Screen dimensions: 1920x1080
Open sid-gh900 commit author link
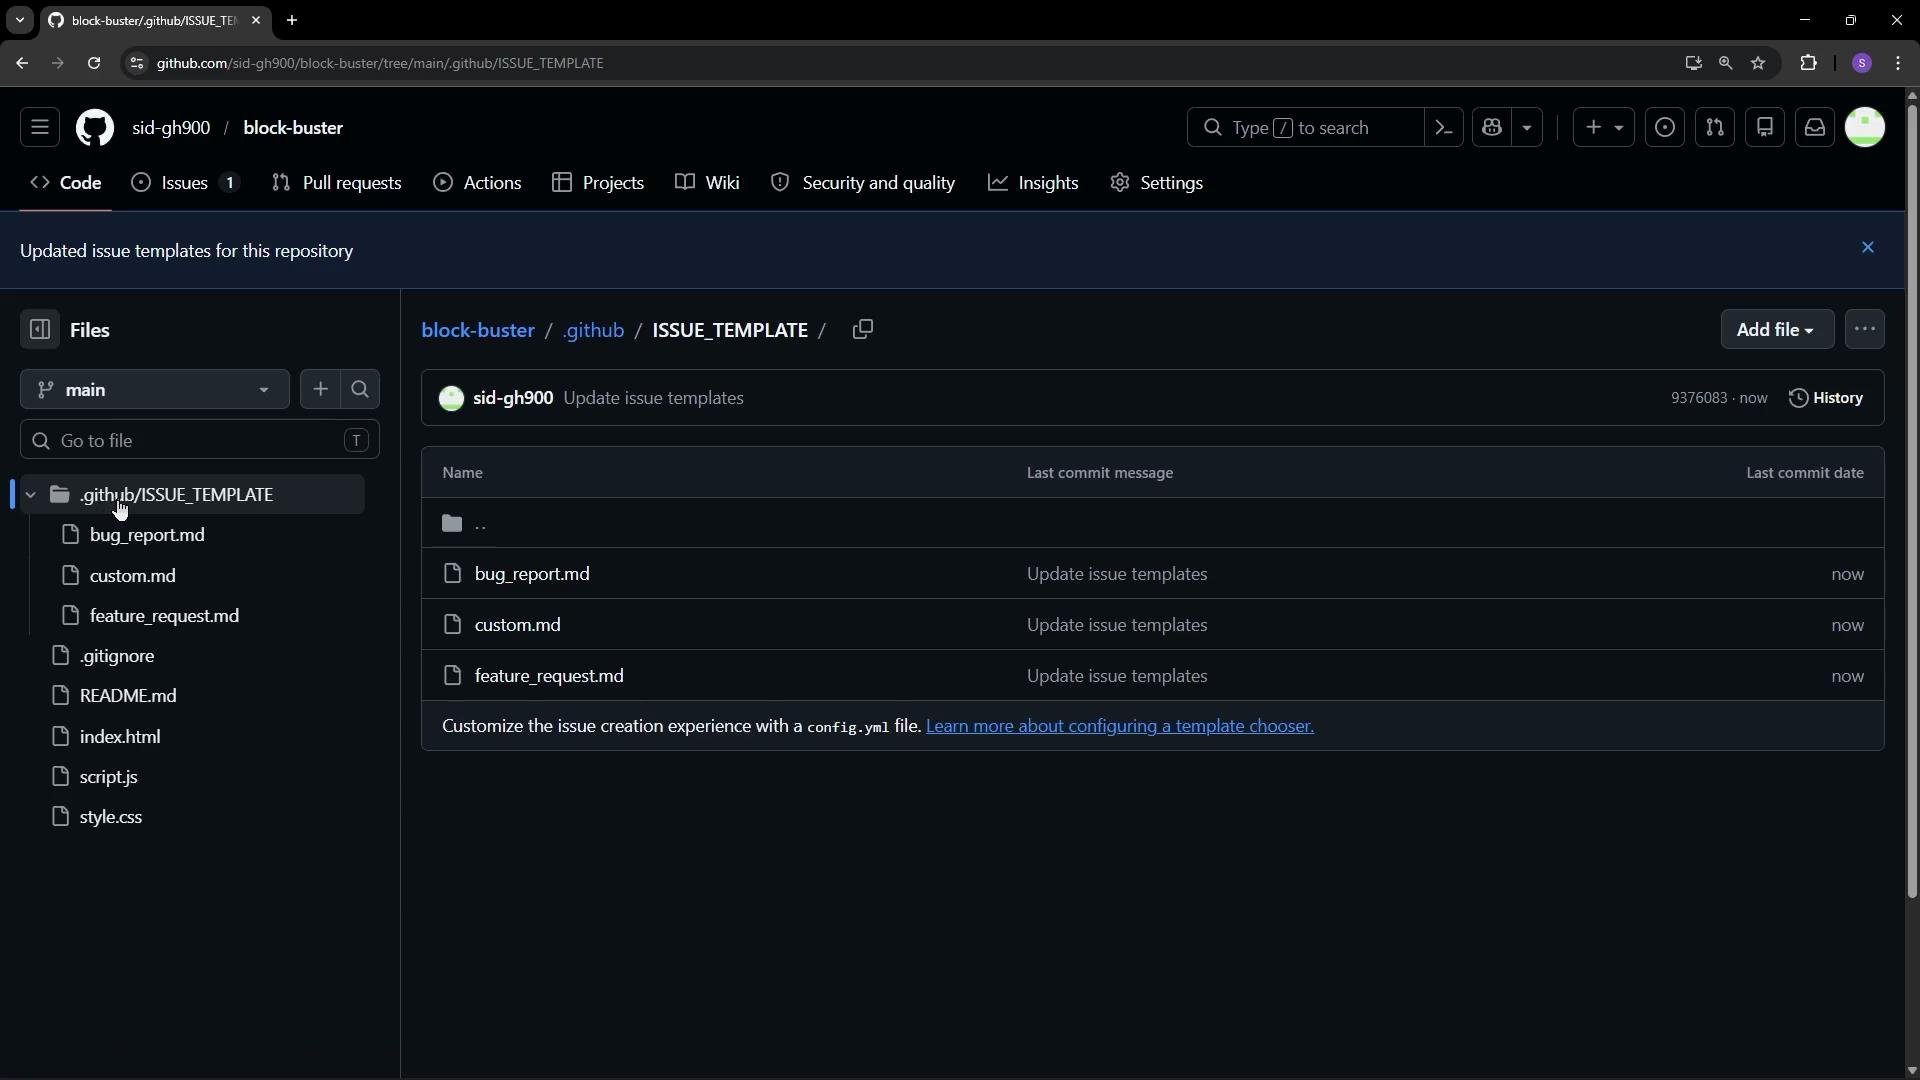pos(513,398)
